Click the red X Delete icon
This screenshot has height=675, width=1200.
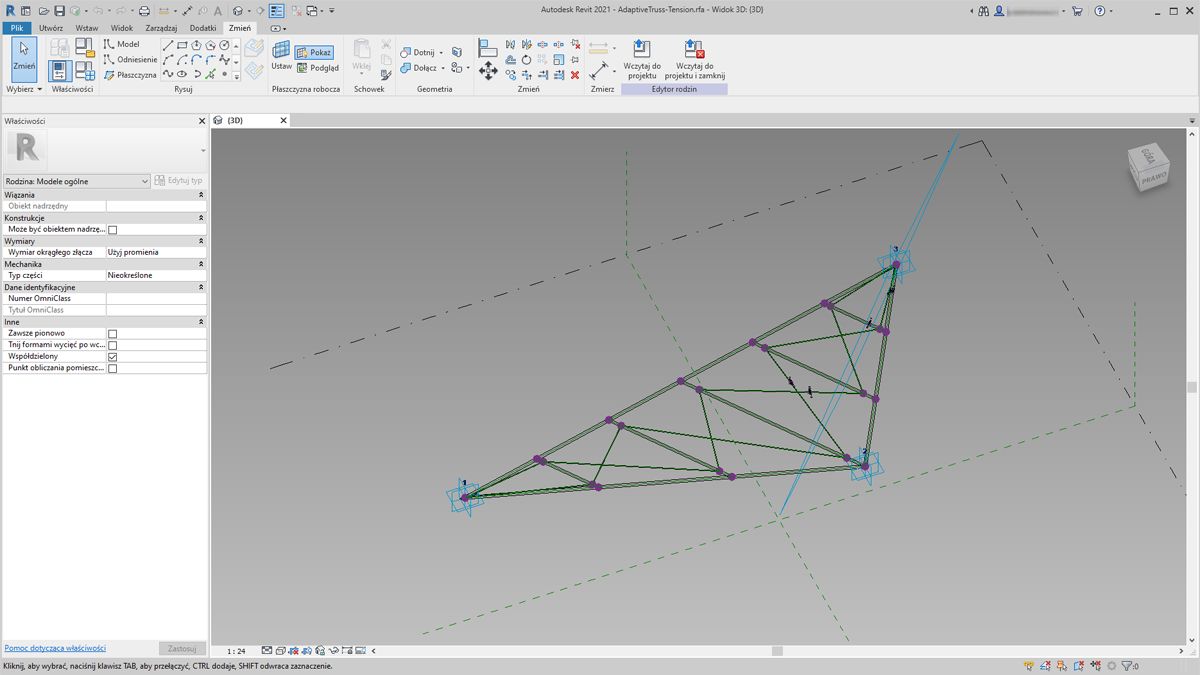click(x=574, y=74)
